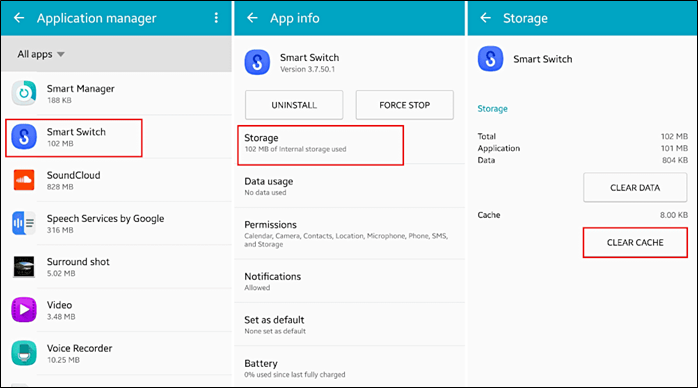Click the CLEAR CACHE button
698x388 pixels.
(635, 242)
